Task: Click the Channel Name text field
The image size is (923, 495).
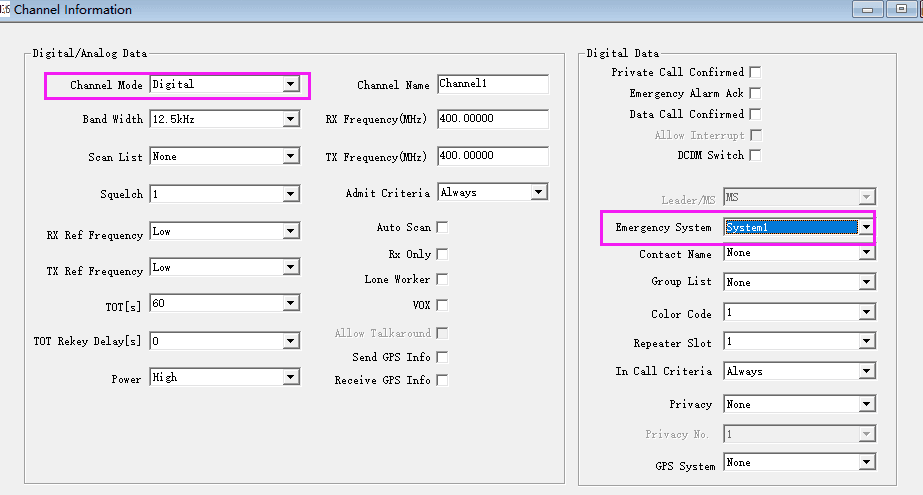Action: click(492, 85)
